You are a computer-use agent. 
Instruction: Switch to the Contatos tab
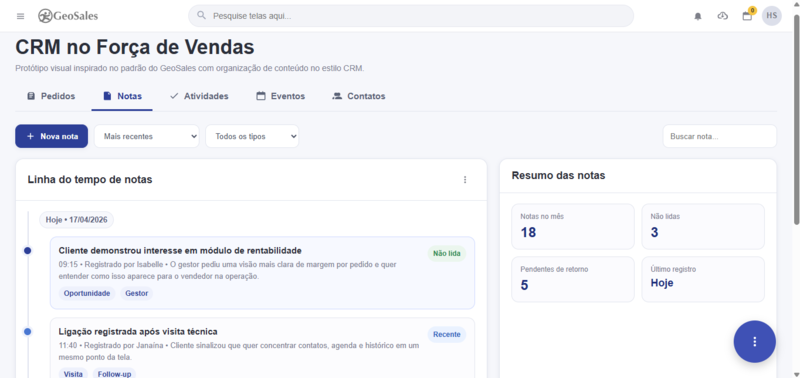pyautogui.click(x=359, y=96)
